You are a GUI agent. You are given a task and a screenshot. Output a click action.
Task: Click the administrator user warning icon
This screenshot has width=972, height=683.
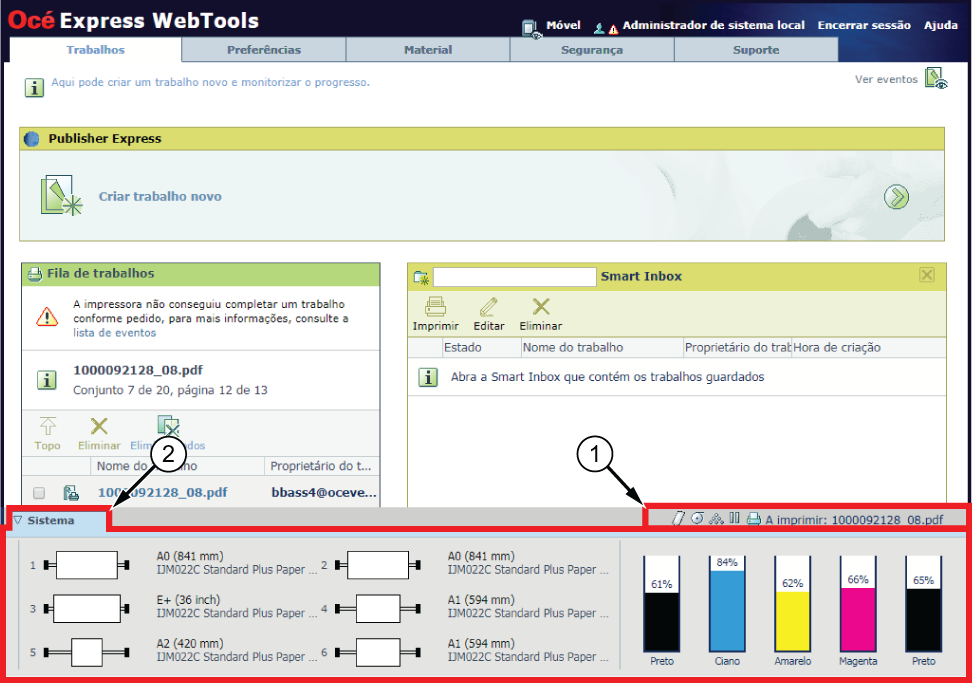coord(606,28)
